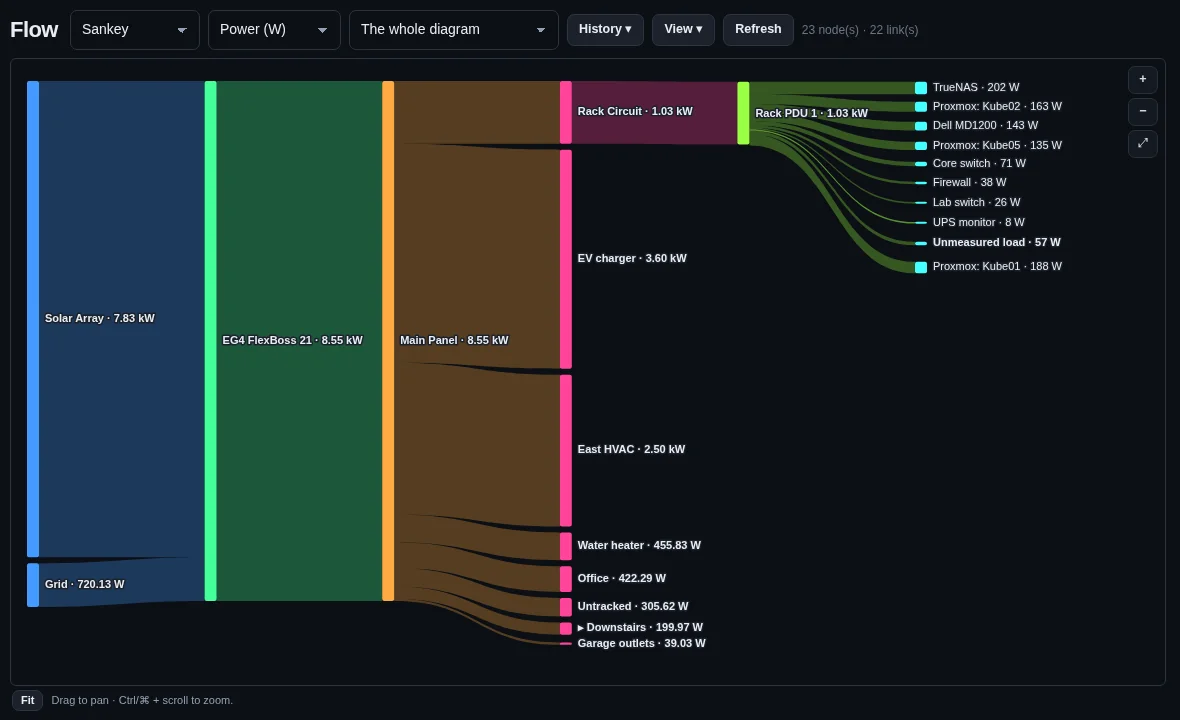Image resolution: width=1180 pixels, height=720 pixels.
Task: Click the UPS monitor 8 W label
Action: [978, 222]
